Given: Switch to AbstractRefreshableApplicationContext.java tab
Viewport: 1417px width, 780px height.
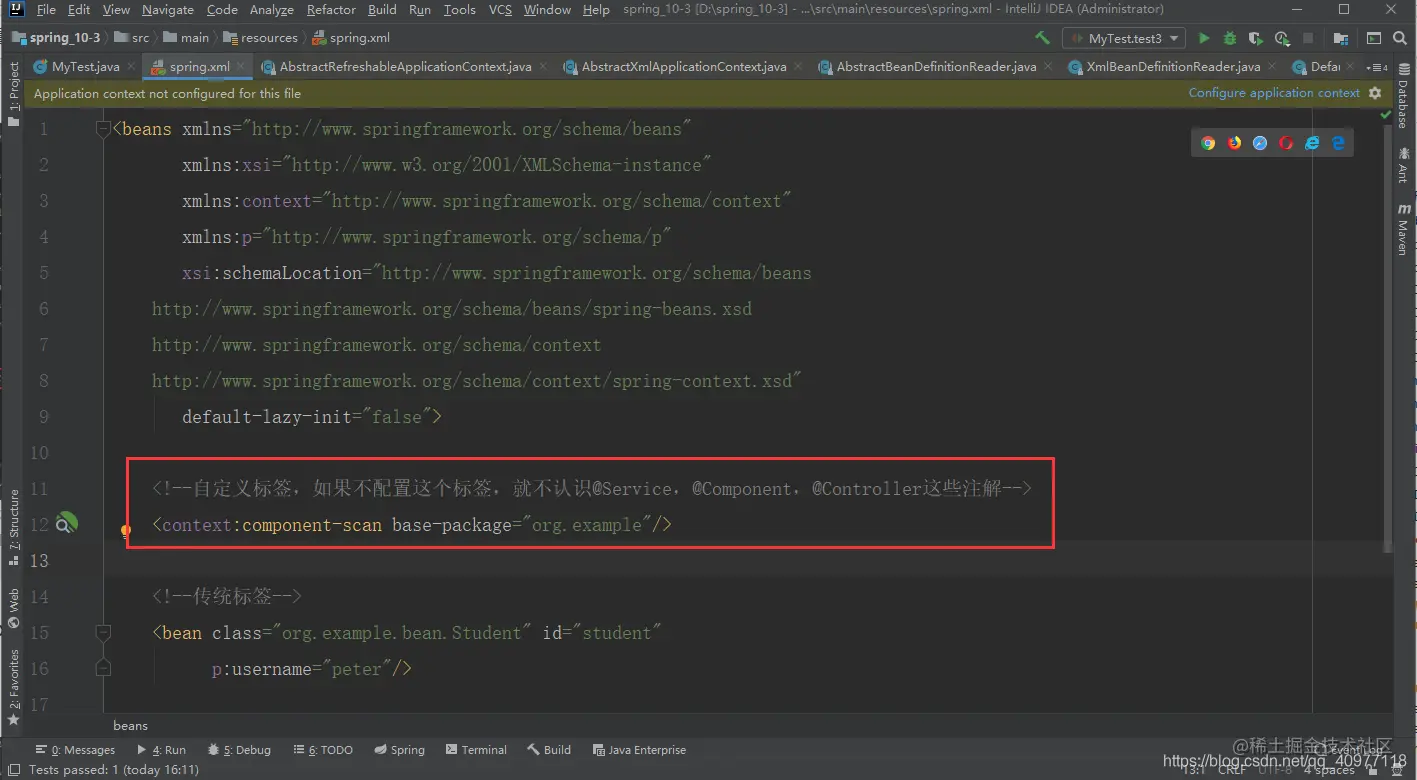Looking at the screenshot, I should 405,67.
